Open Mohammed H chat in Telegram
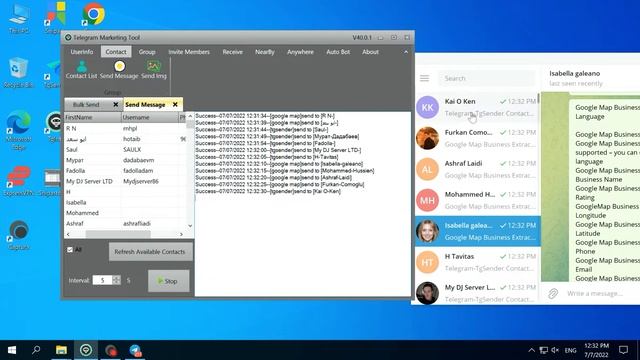The height and width of the screenshot is (360, 640). [x=477, y=200]
